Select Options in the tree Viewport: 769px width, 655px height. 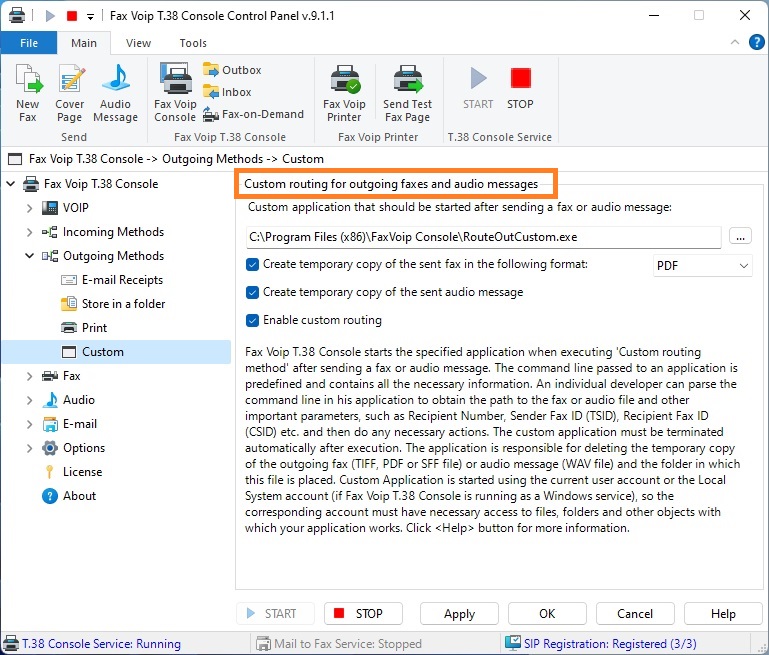point(74,448)
